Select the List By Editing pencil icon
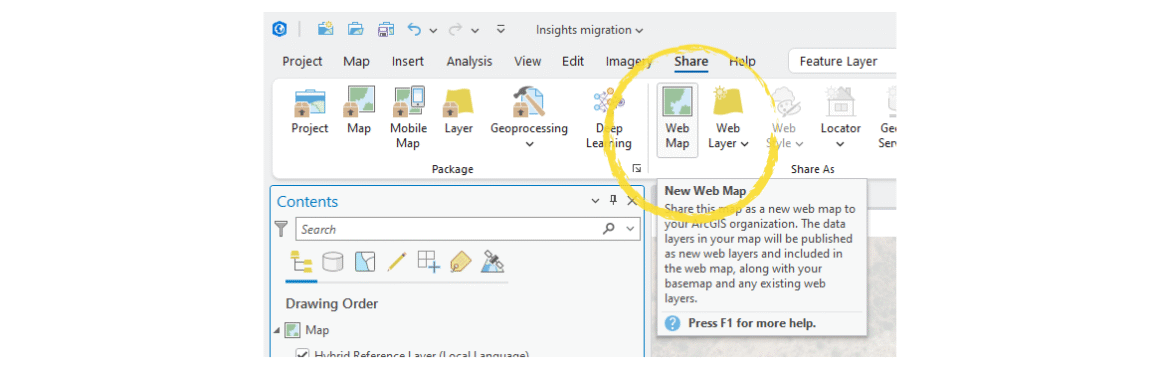The height and width of the screenshot is (370, 1160). [x=397, y=261]
